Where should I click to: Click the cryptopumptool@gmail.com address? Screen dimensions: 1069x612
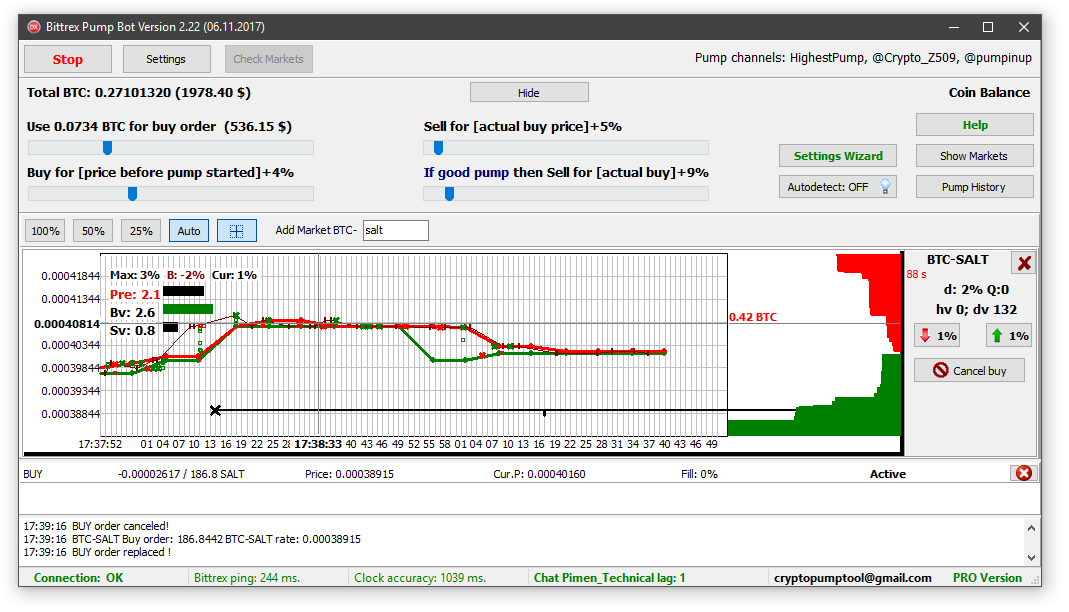(852, 578)
